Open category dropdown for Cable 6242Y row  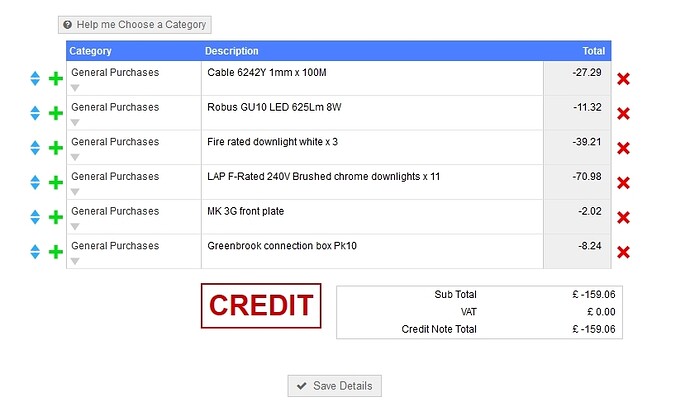pos(75,88)
